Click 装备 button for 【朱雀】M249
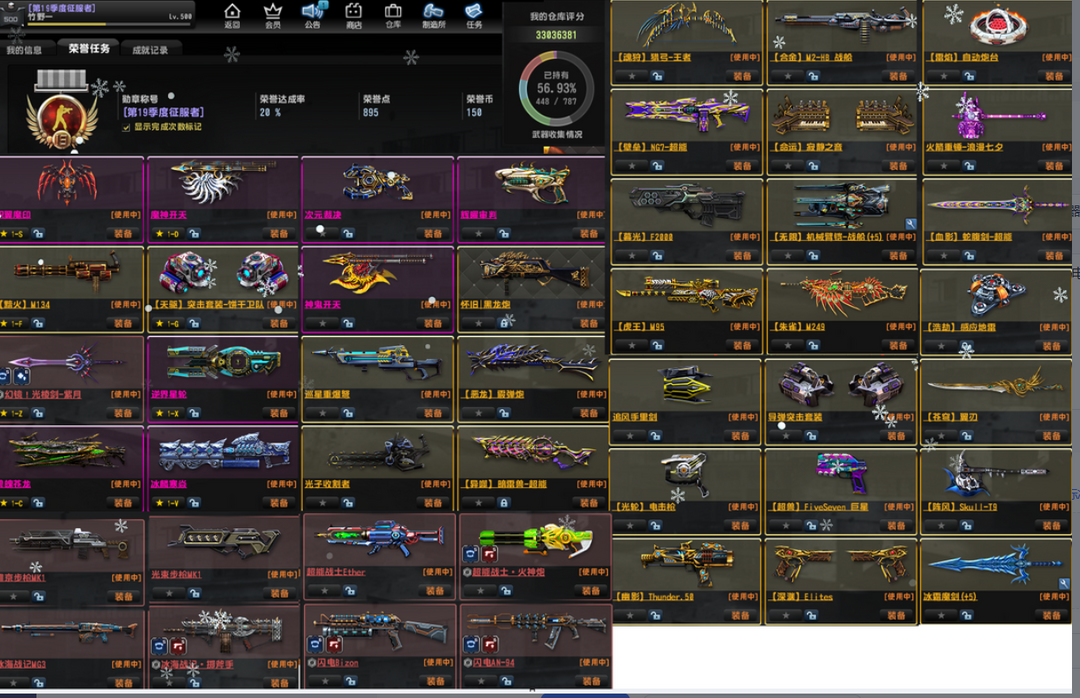 pyautogui.click(x=897, y=345)
